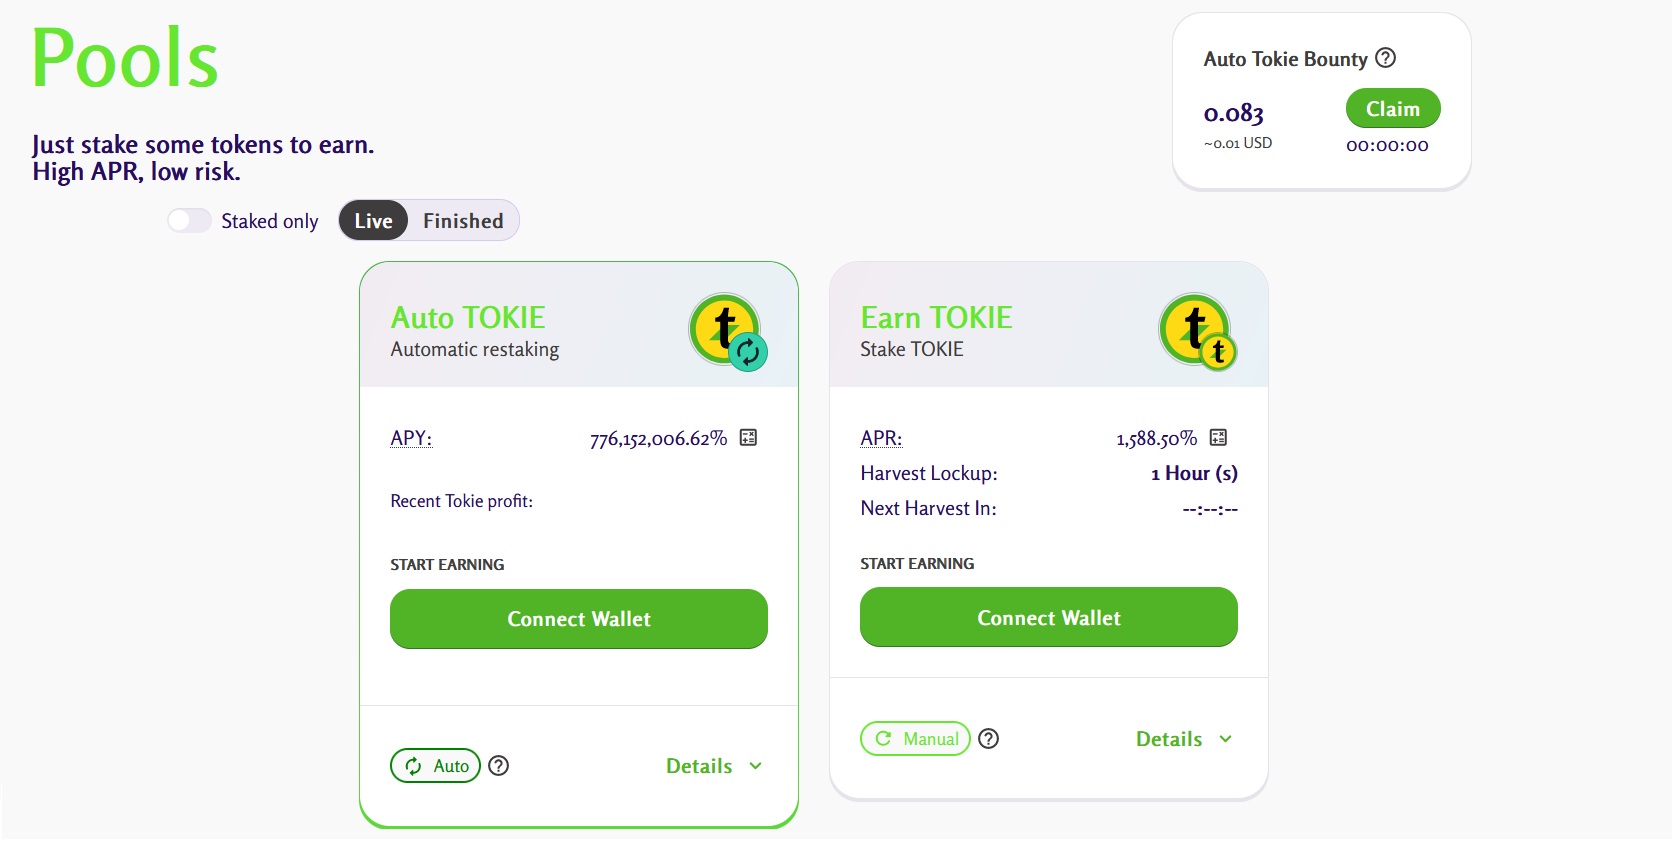Open the APR calculator icon in Earn TOKIE
Image resolution: width=1672 pixels, height=855 pixels.
[x=1218, y=438]
